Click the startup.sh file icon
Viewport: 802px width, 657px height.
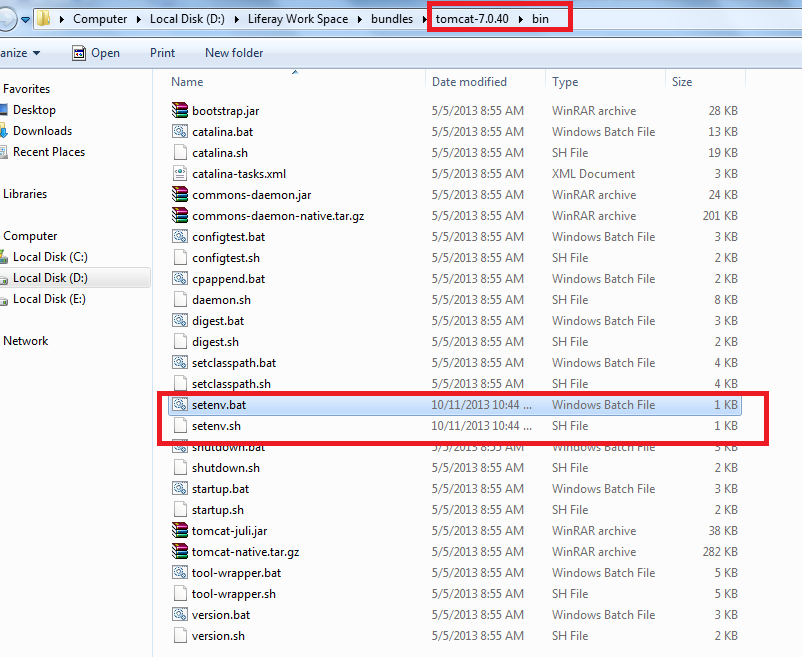pos(180,509)
